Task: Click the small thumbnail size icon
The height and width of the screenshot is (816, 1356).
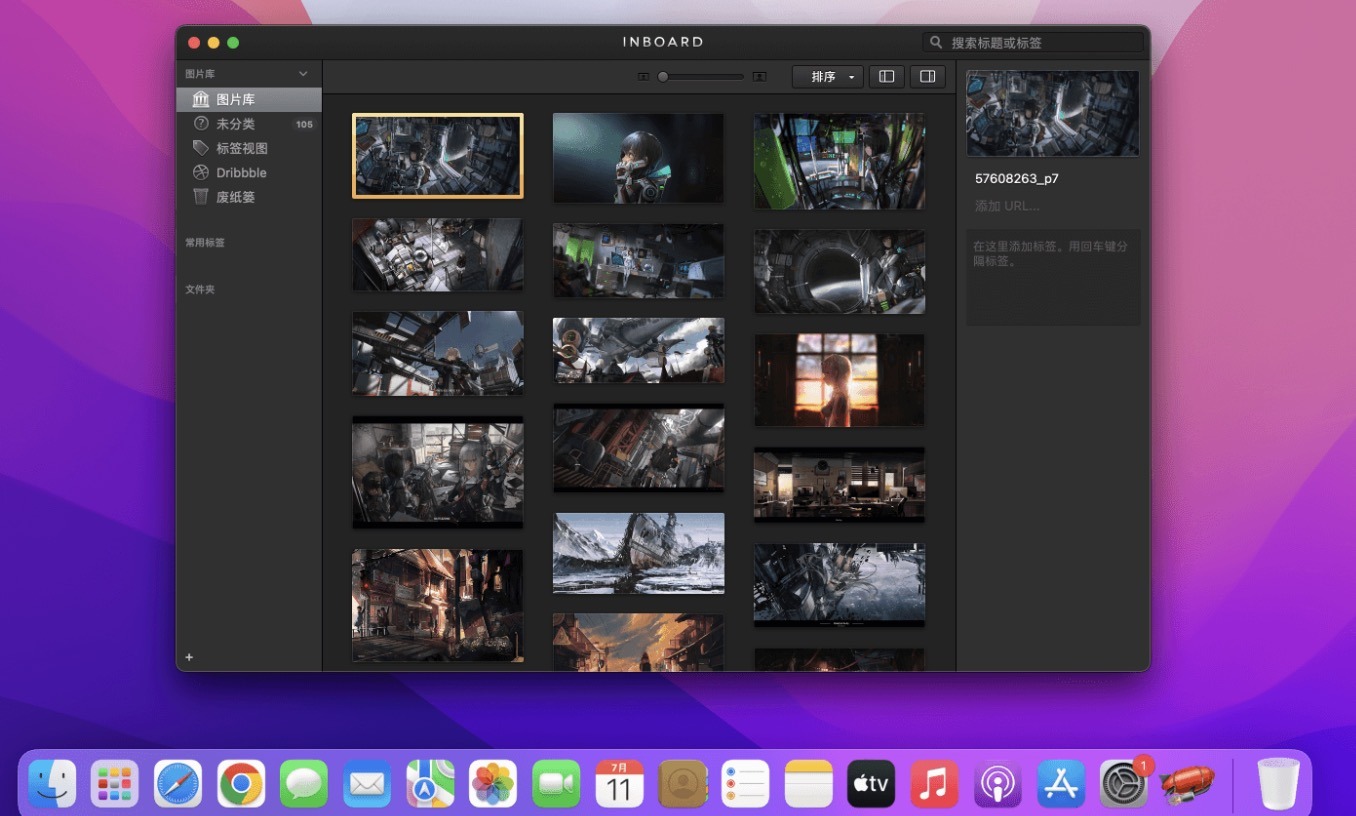Action: [x=643, y=77]
